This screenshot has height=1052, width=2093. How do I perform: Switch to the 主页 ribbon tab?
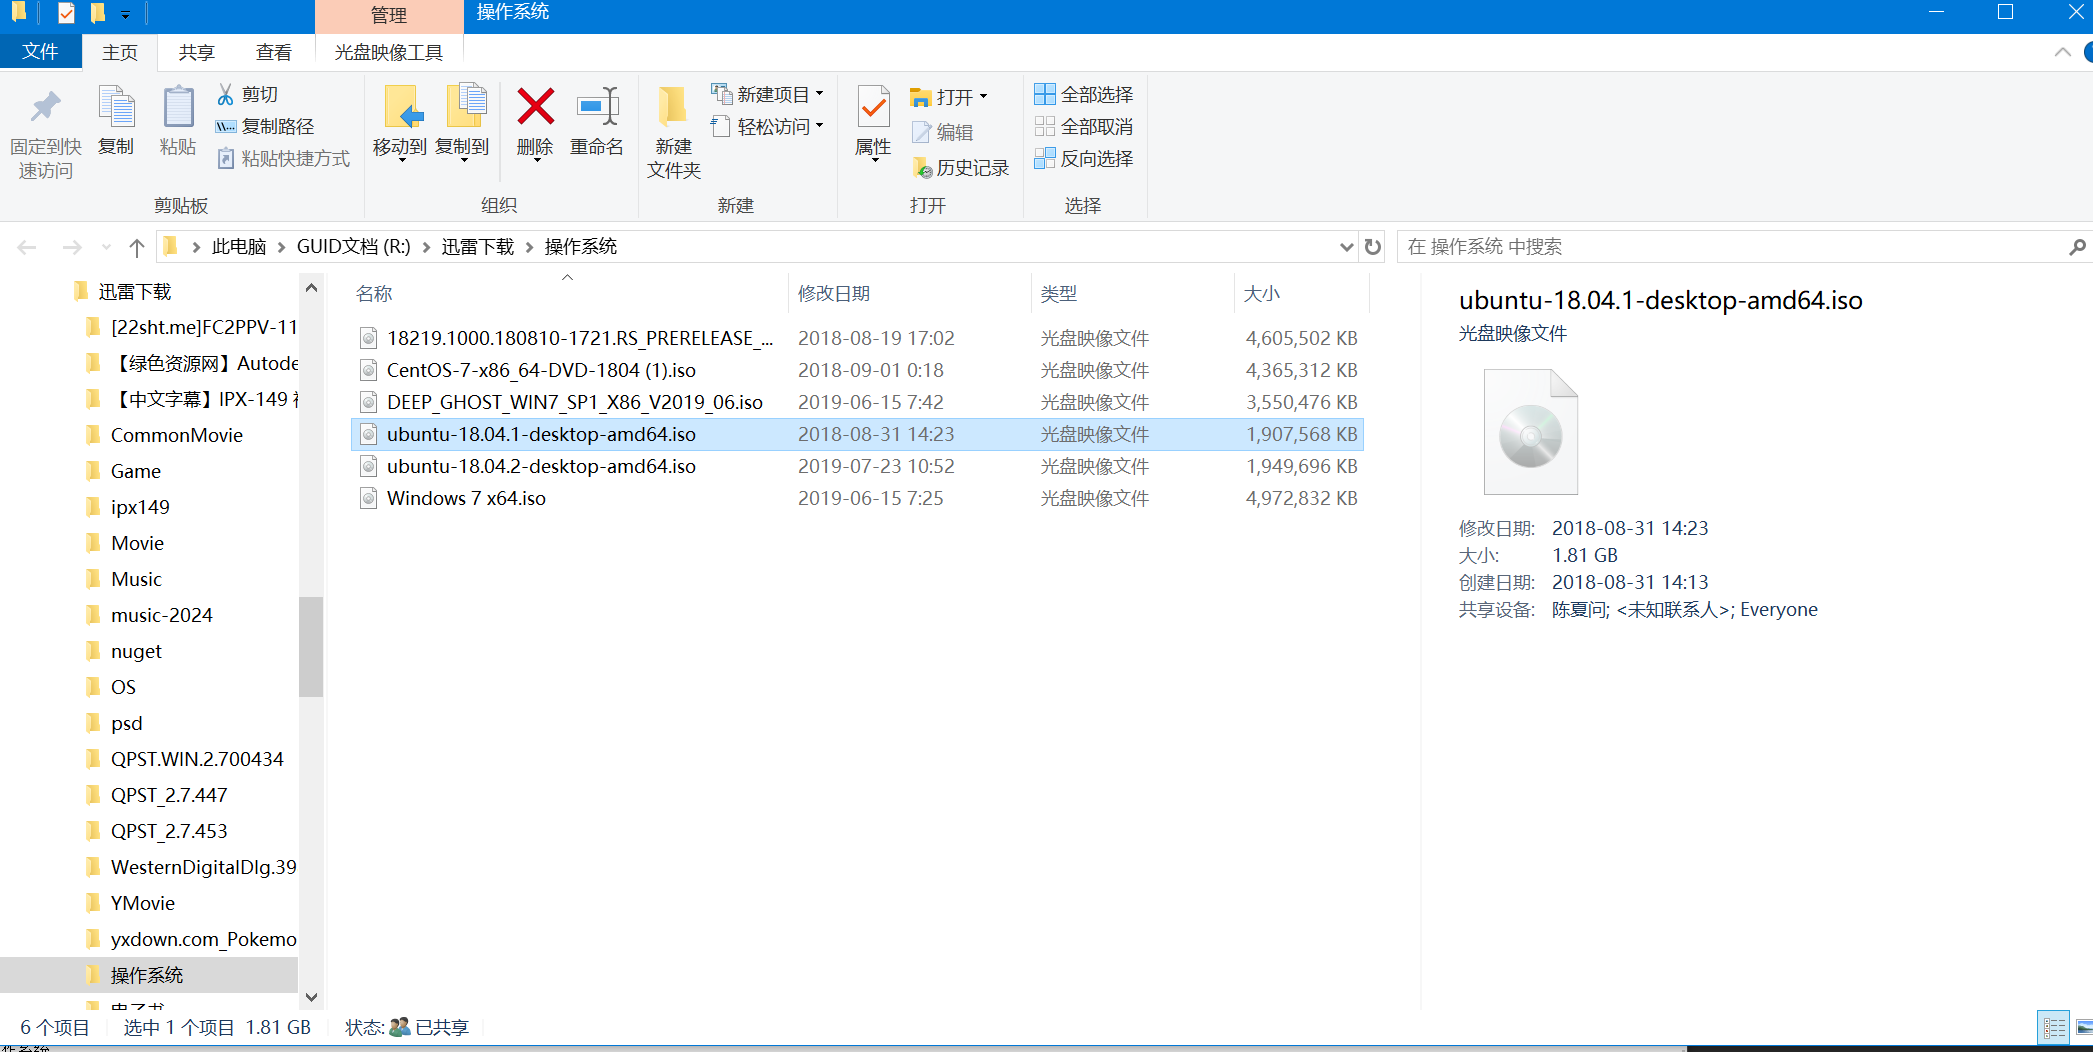120,52
